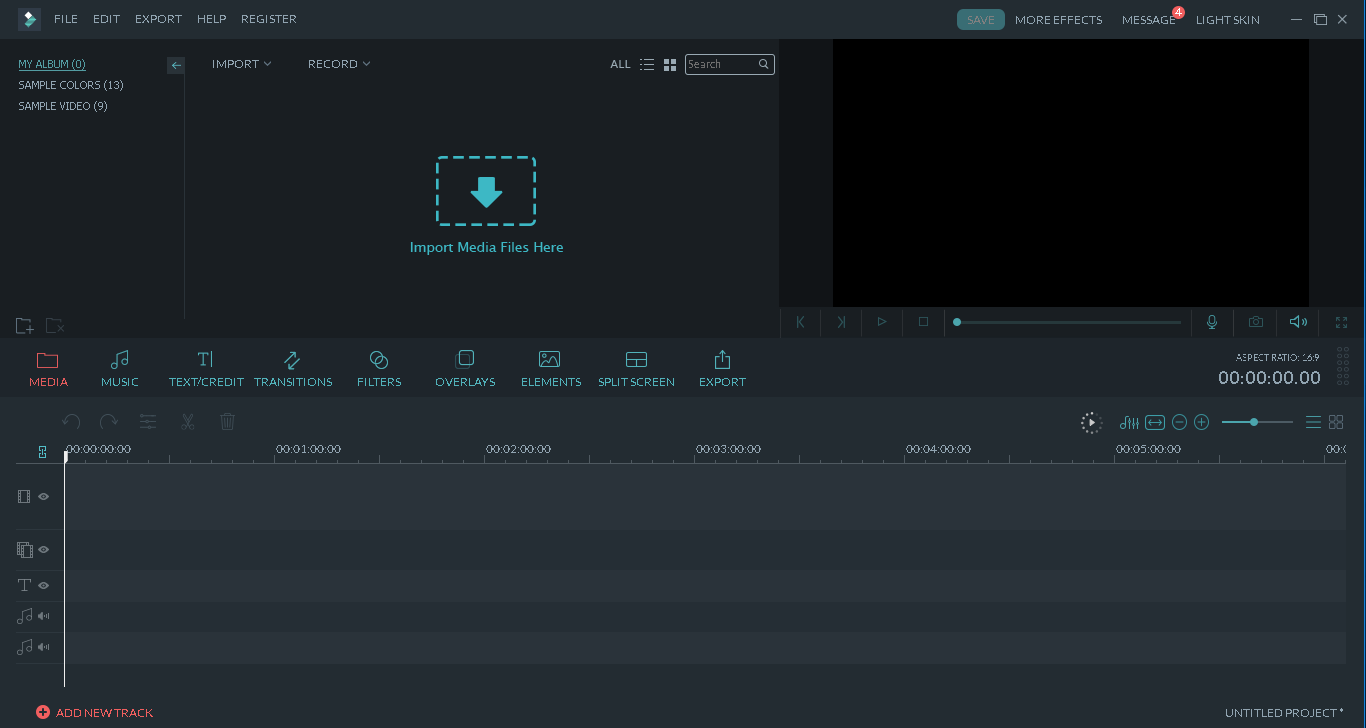
Task: Open the OVERLAYS tab
Action: point(465,368)
